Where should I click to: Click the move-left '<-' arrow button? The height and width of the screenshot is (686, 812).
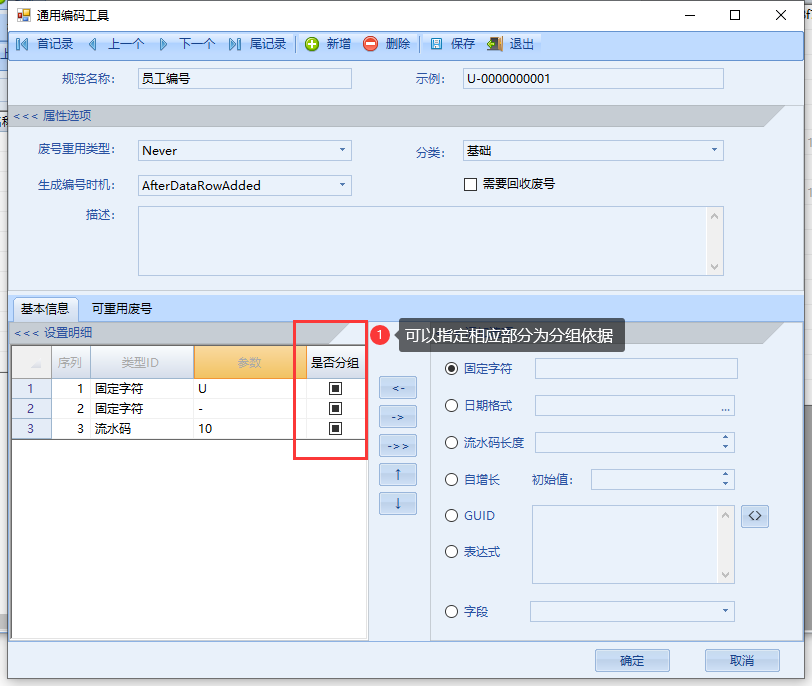click(398, 388)
